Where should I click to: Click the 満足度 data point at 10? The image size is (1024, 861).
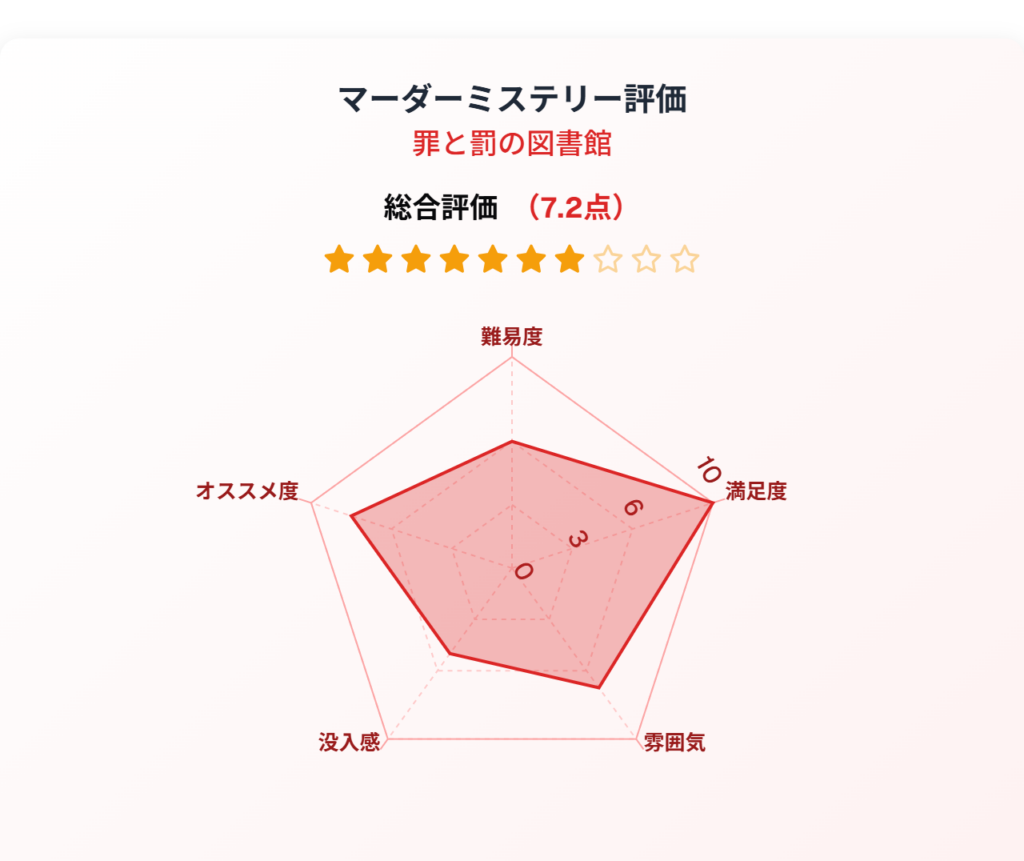pyautogui.click(x=711, y=502)
